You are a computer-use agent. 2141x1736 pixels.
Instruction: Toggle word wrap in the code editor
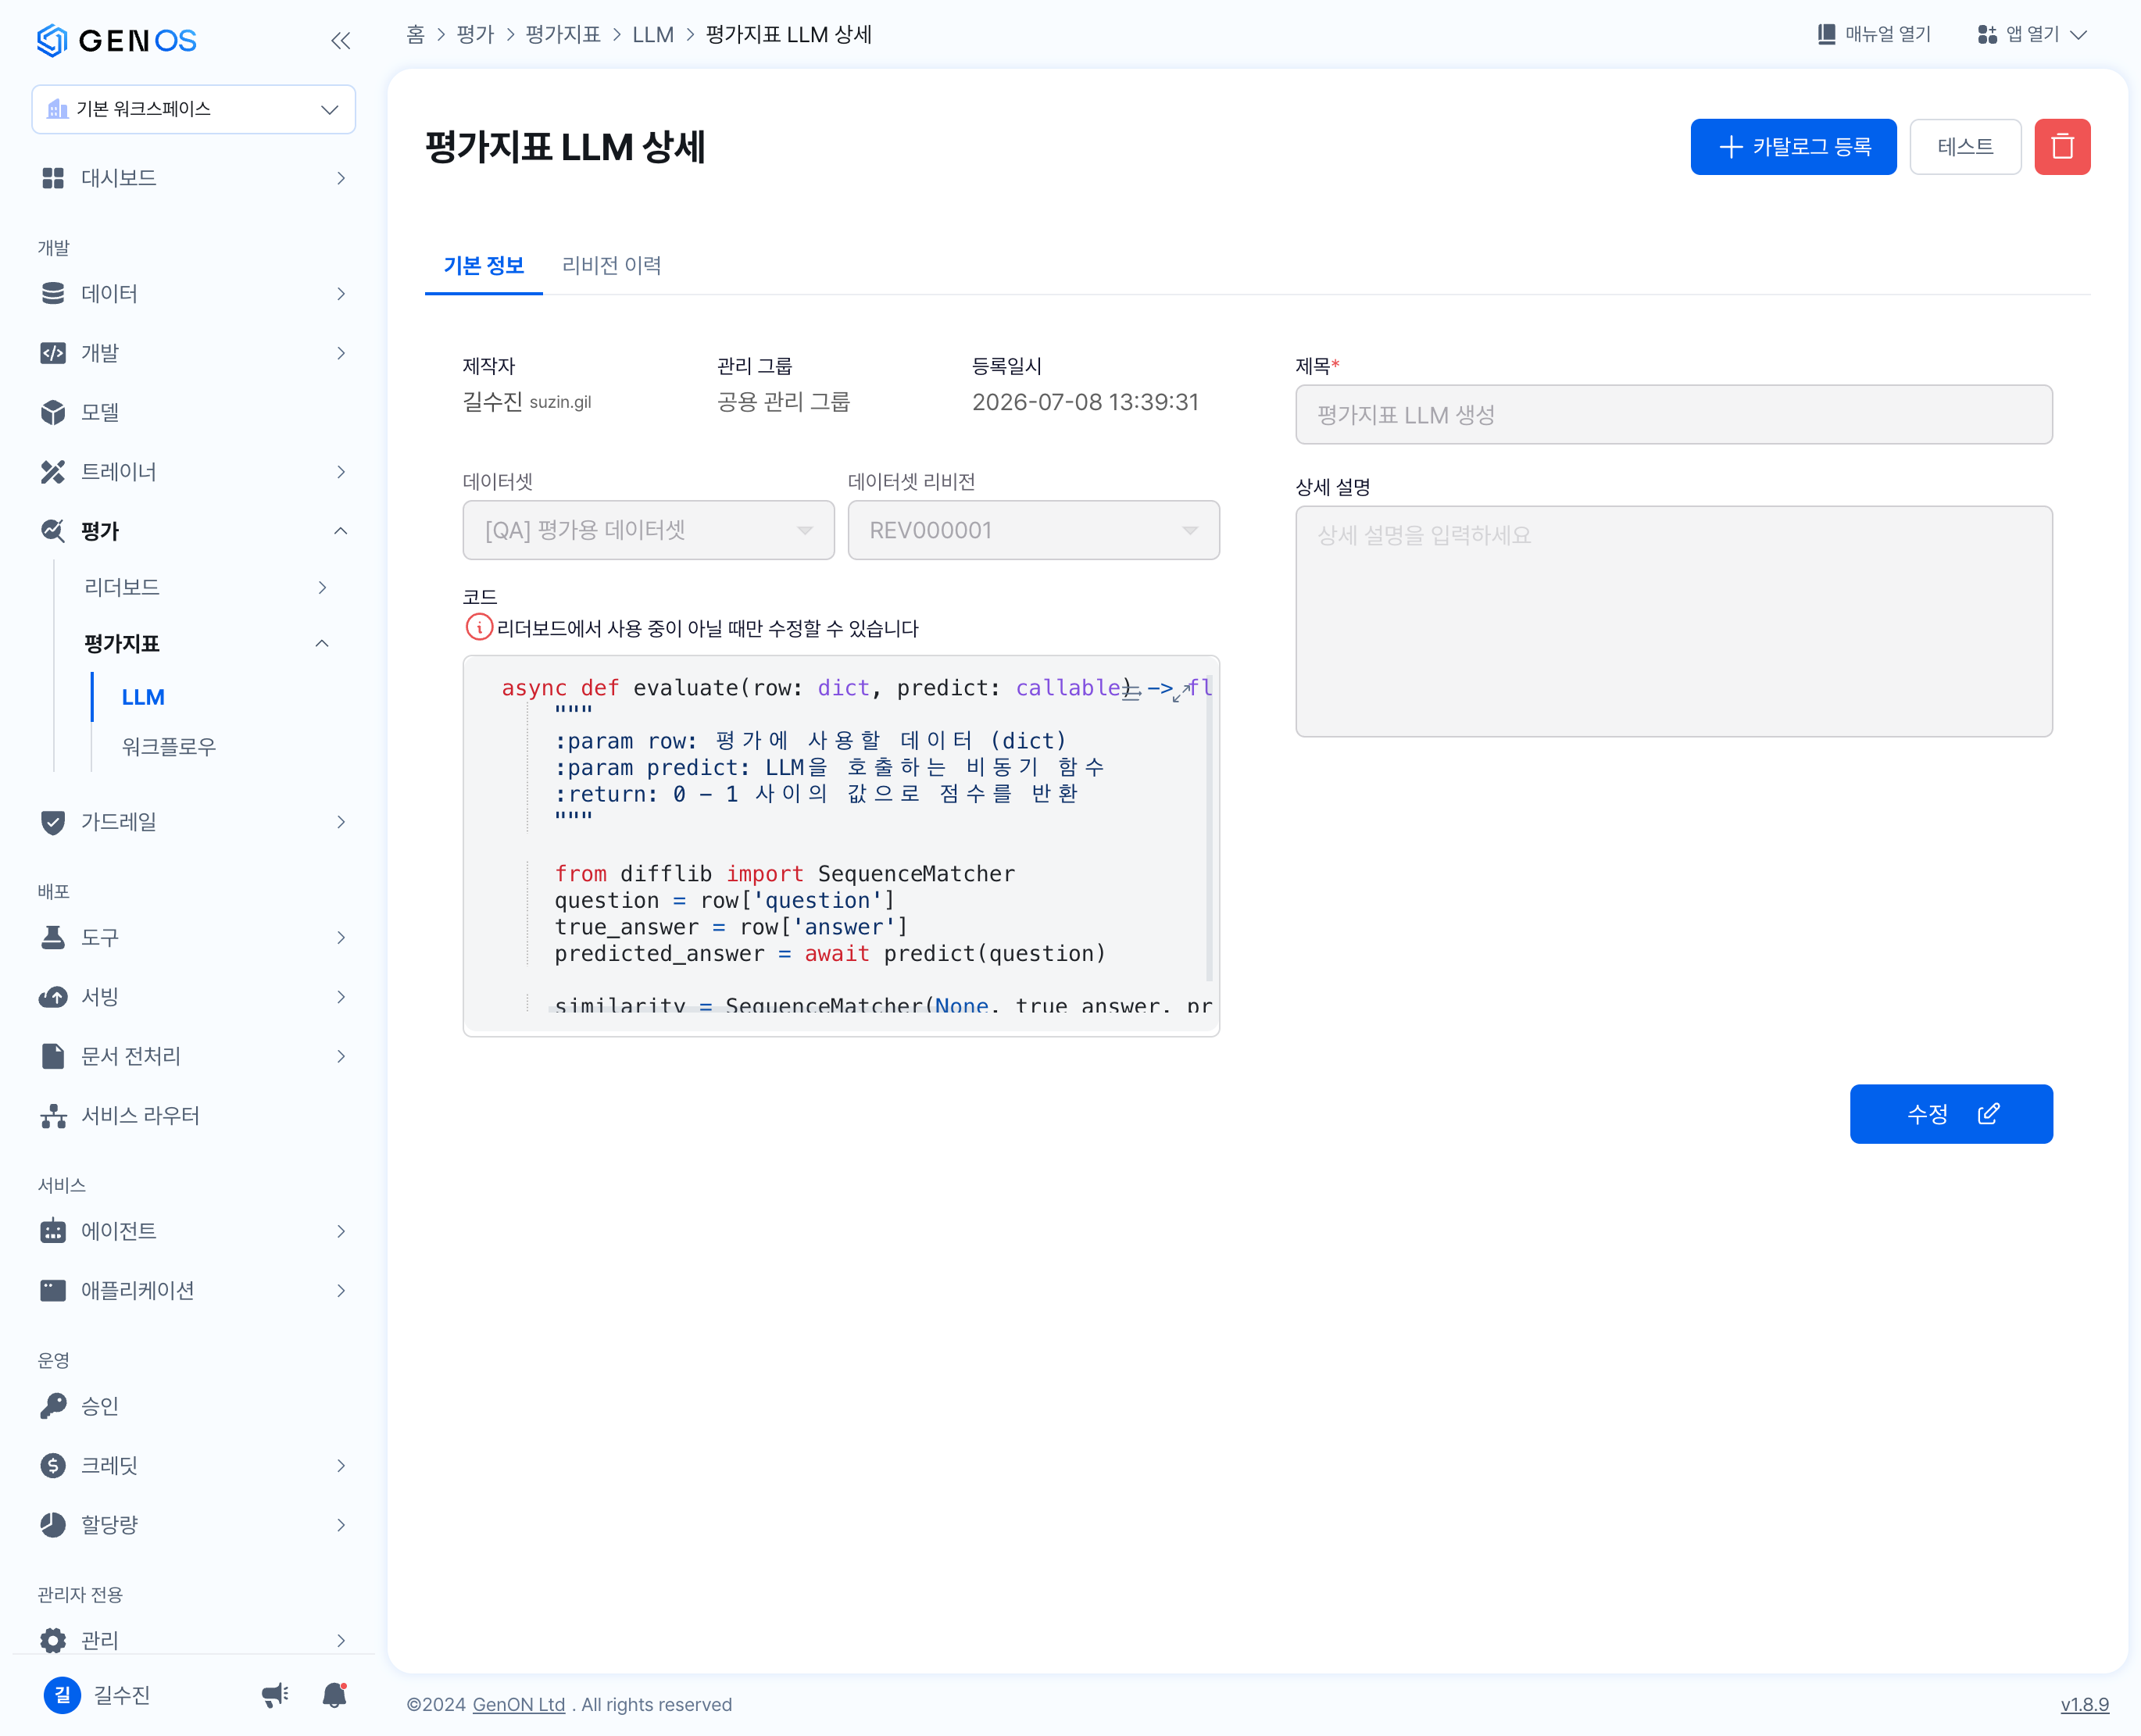click(x=1131, y=690)
